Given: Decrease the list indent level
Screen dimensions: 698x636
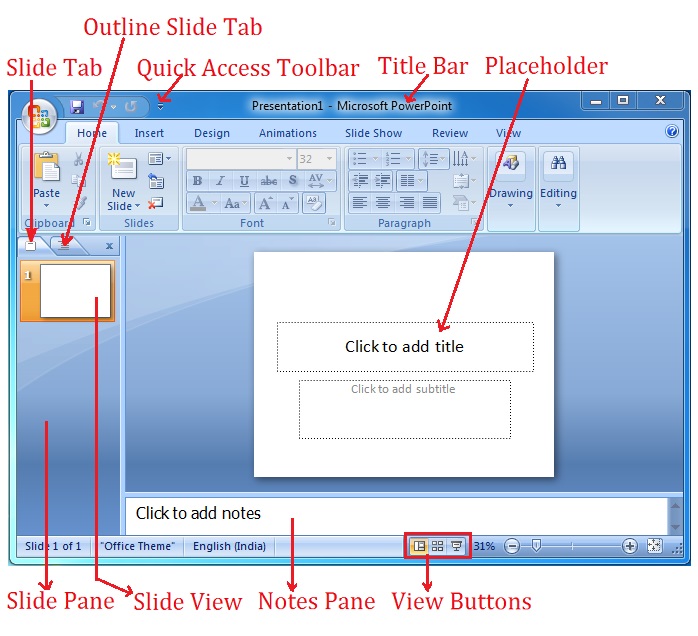Looking at the screenshot, I should pyautogui.click(x=360, y=181).
